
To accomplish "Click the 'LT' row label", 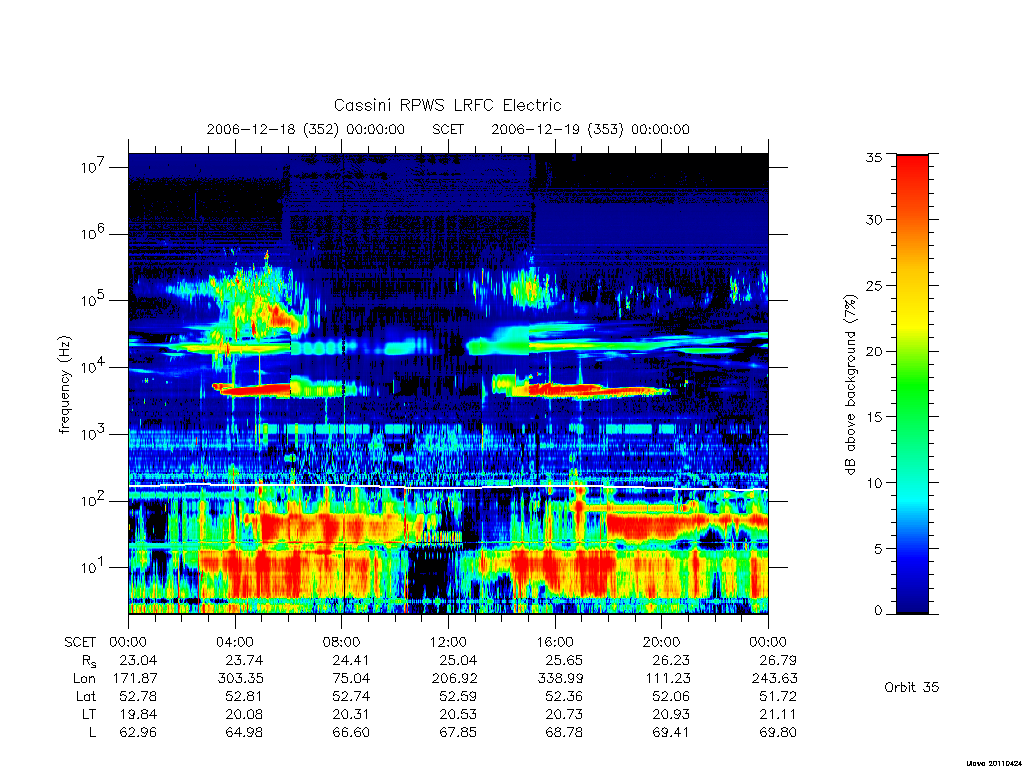I will [x=89, y=714].
